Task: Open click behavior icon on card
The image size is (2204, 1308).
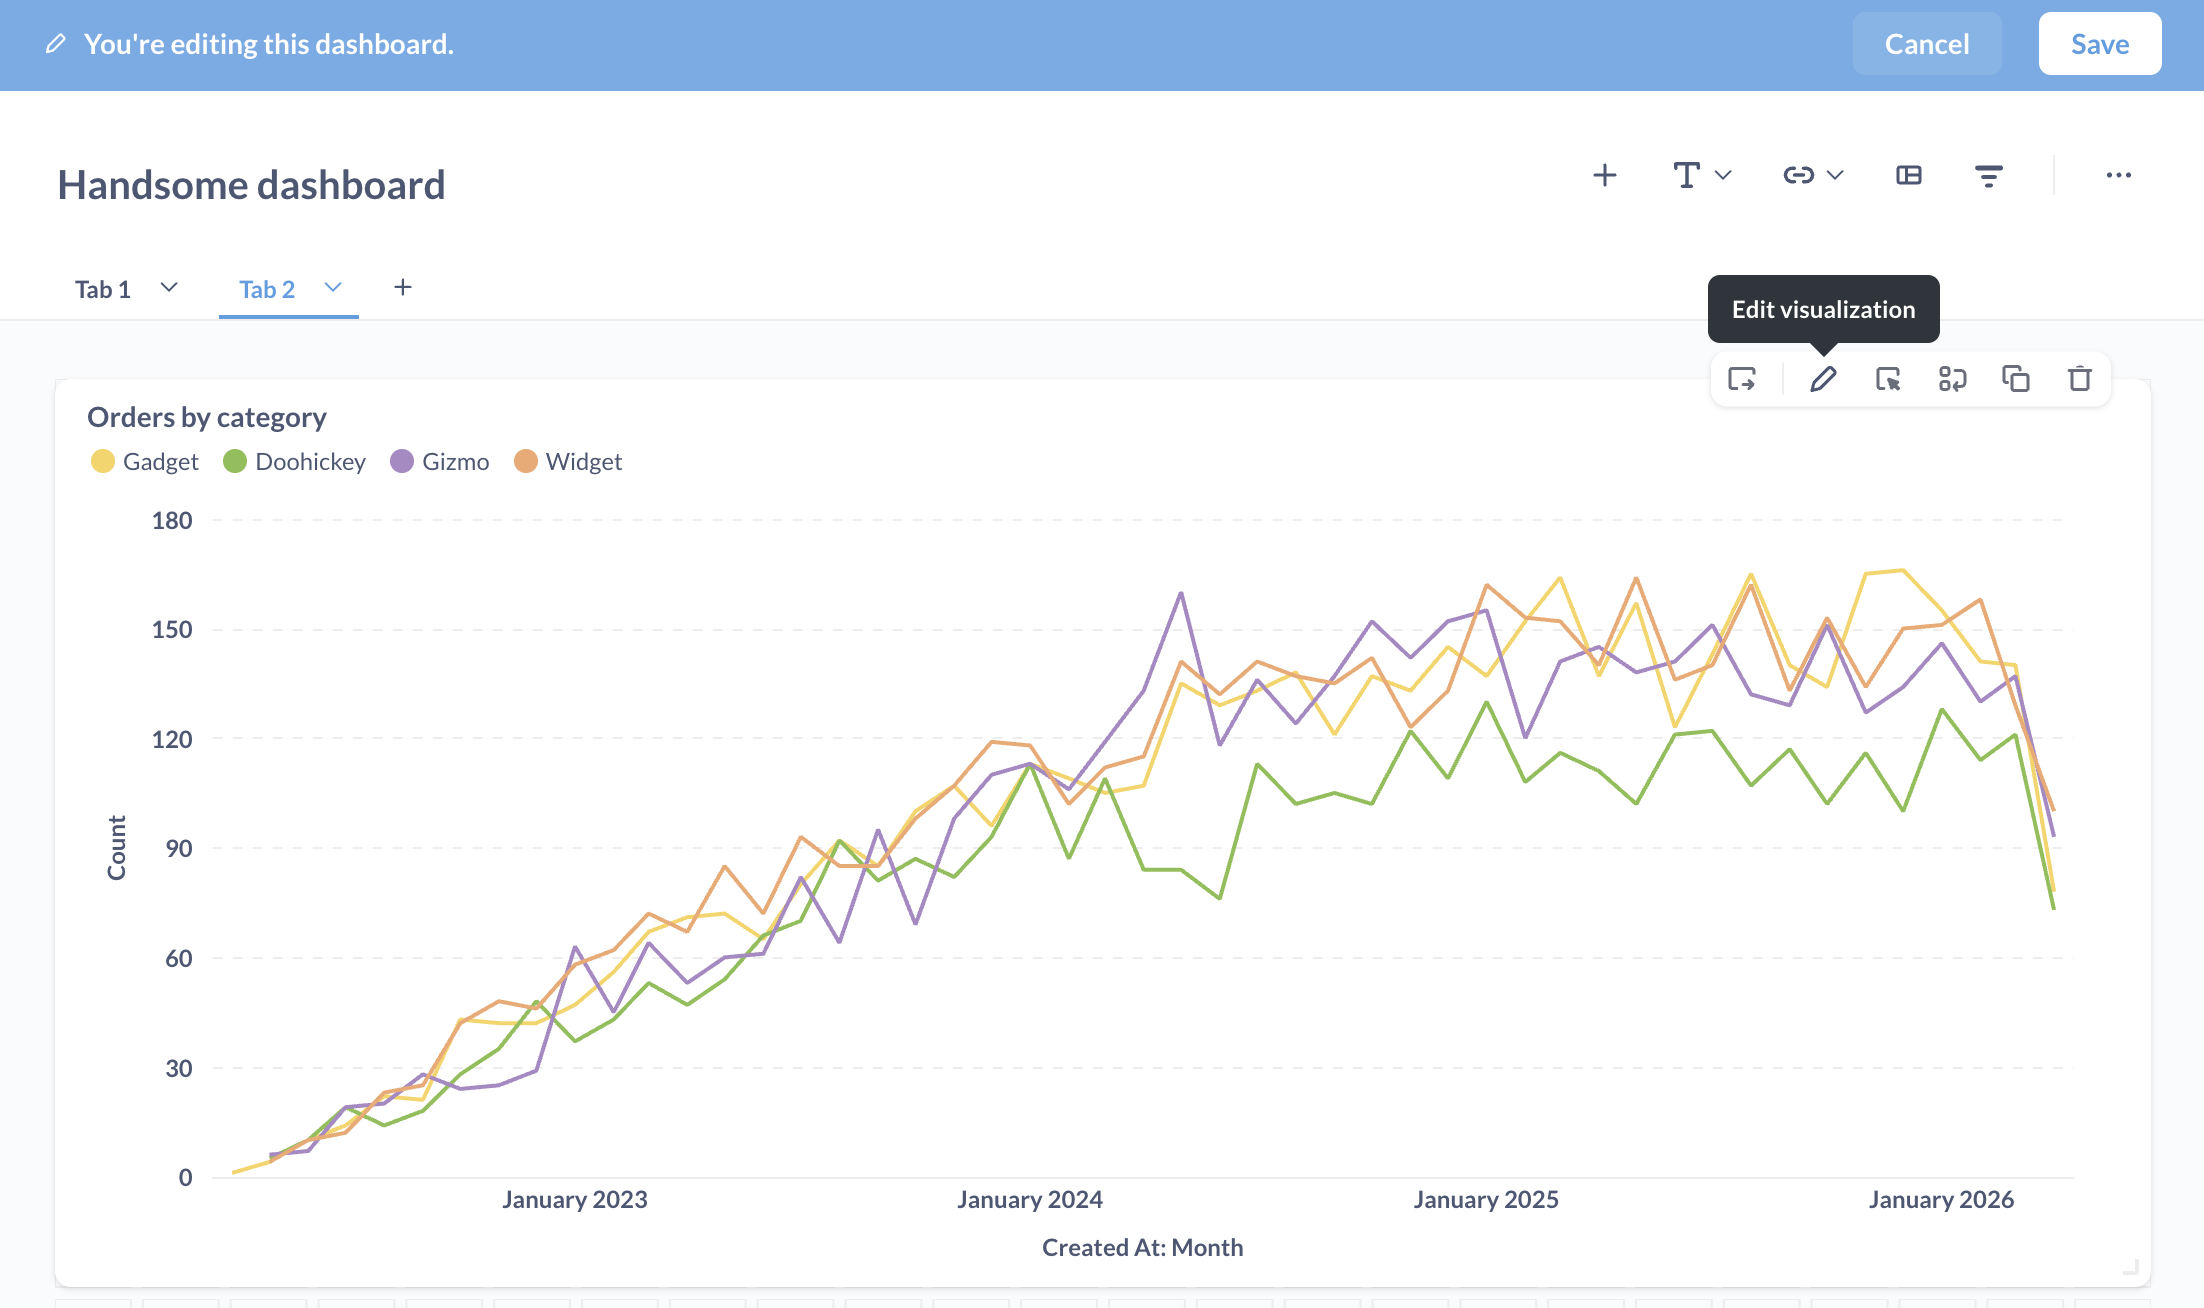Action: tap(1888, 380)
